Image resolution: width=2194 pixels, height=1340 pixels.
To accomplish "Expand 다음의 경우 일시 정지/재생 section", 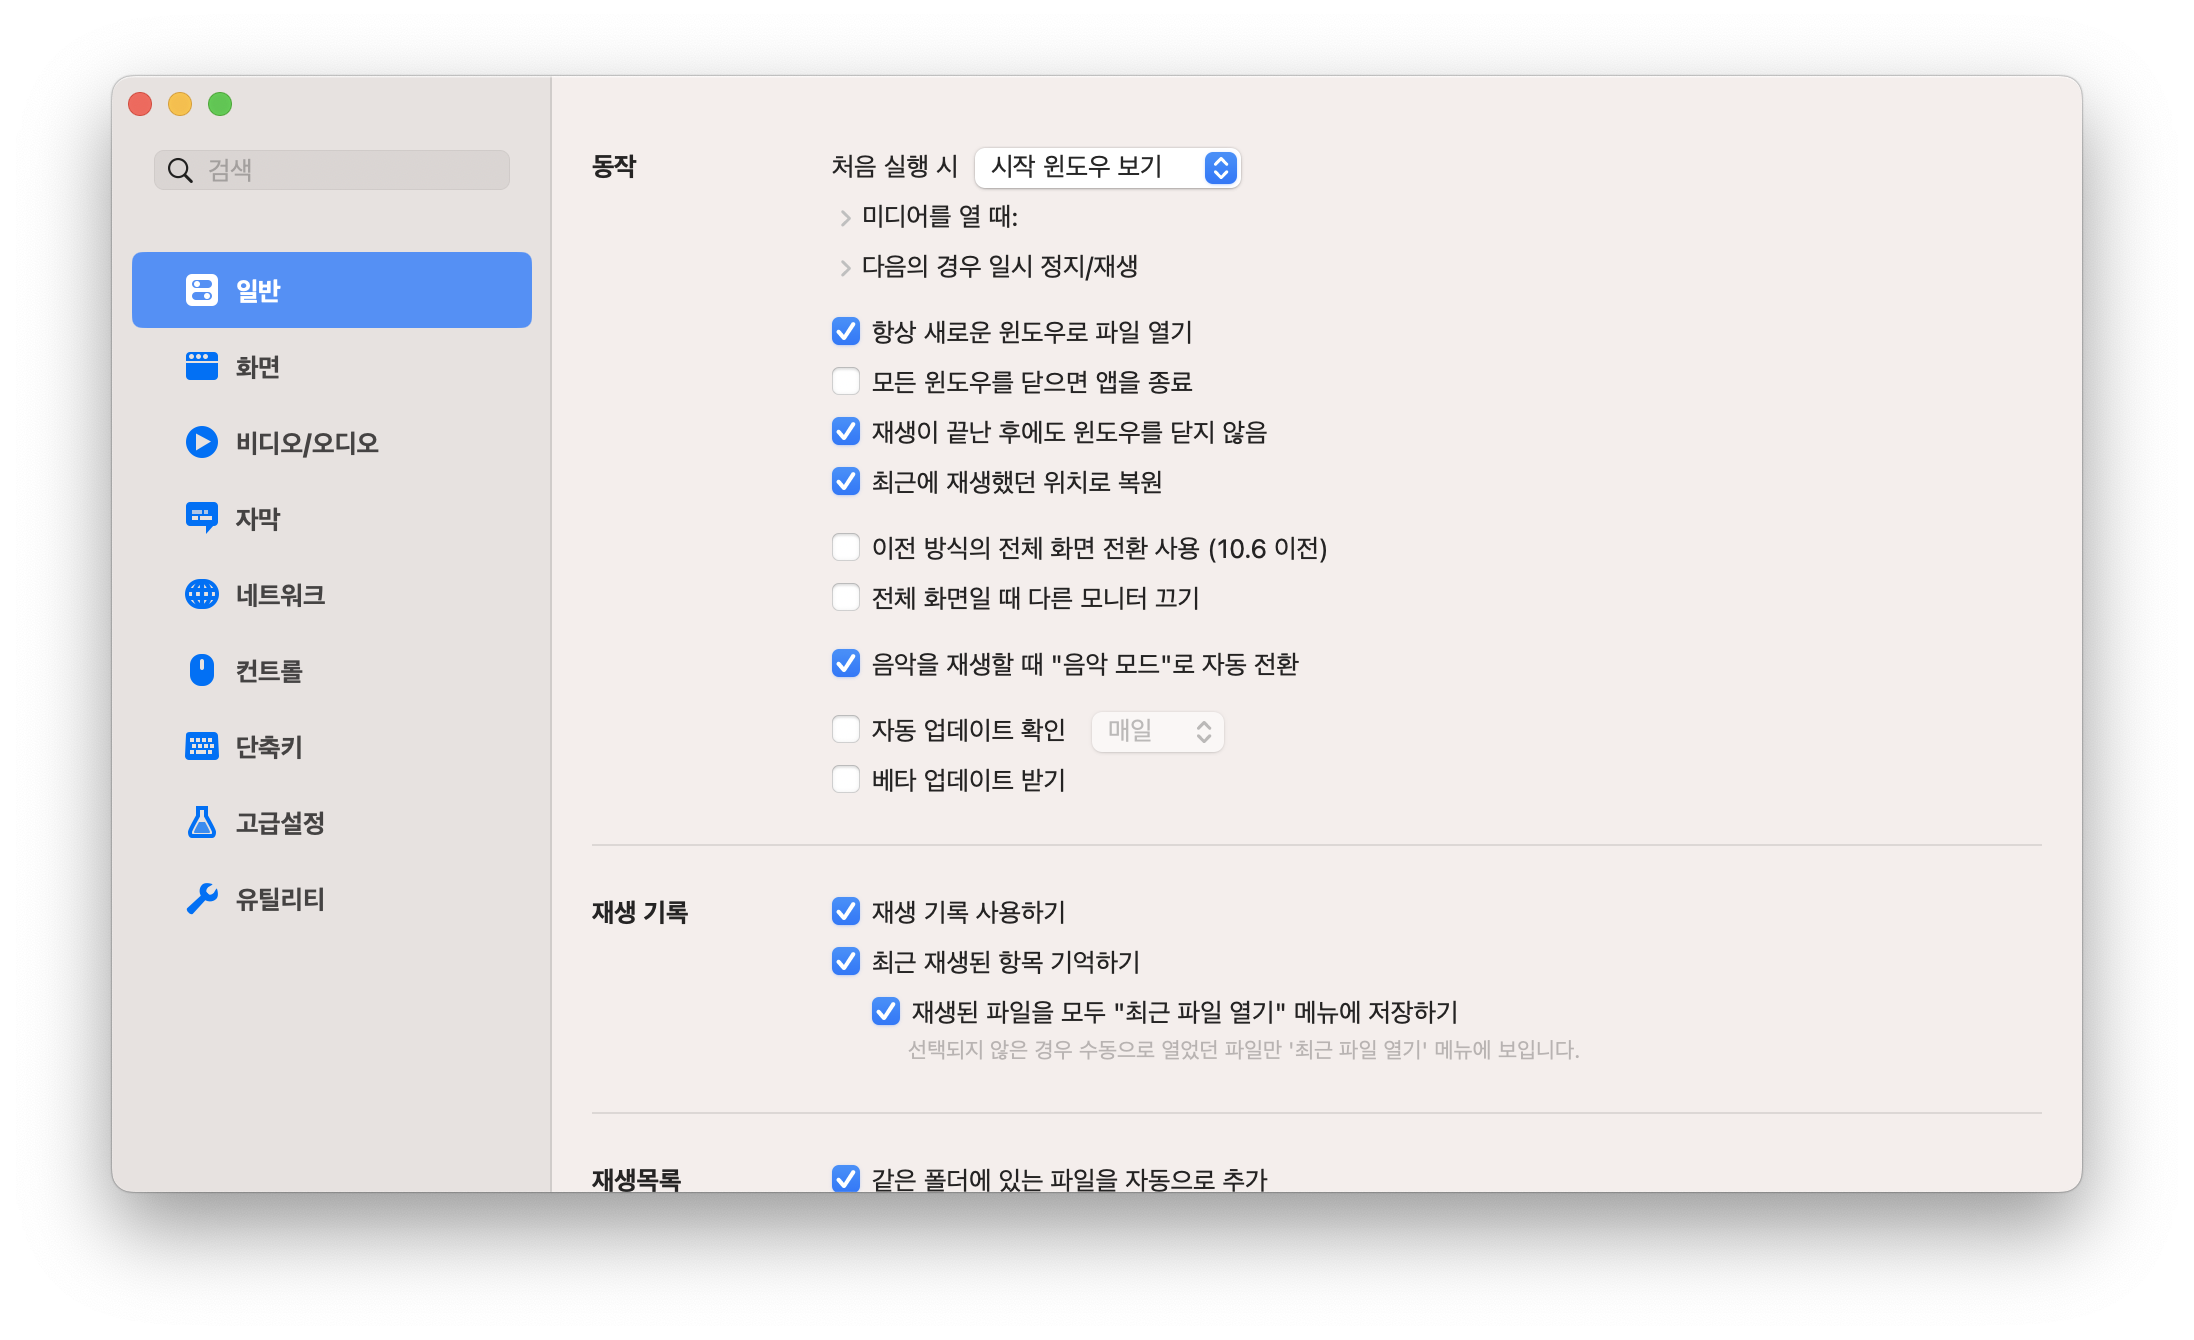I will [x=845, y=267].
